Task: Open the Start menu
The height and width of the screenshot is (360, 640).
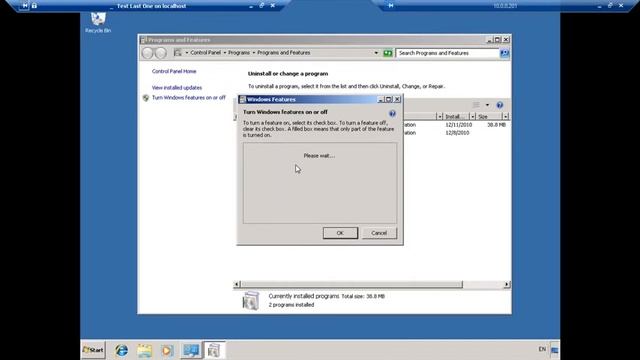Action: (x=93, y=350)
